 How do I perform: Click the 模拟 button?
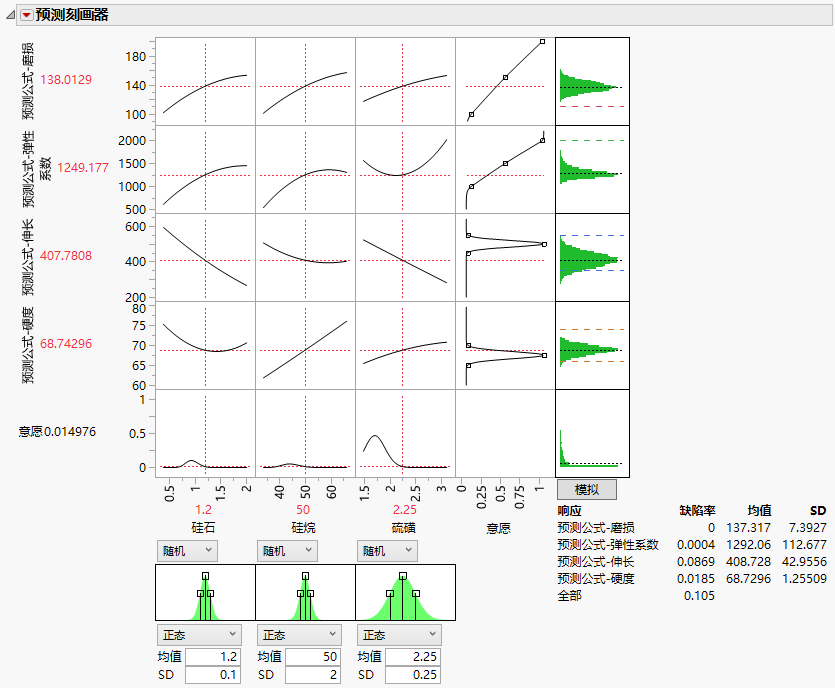tap(586, 490)
